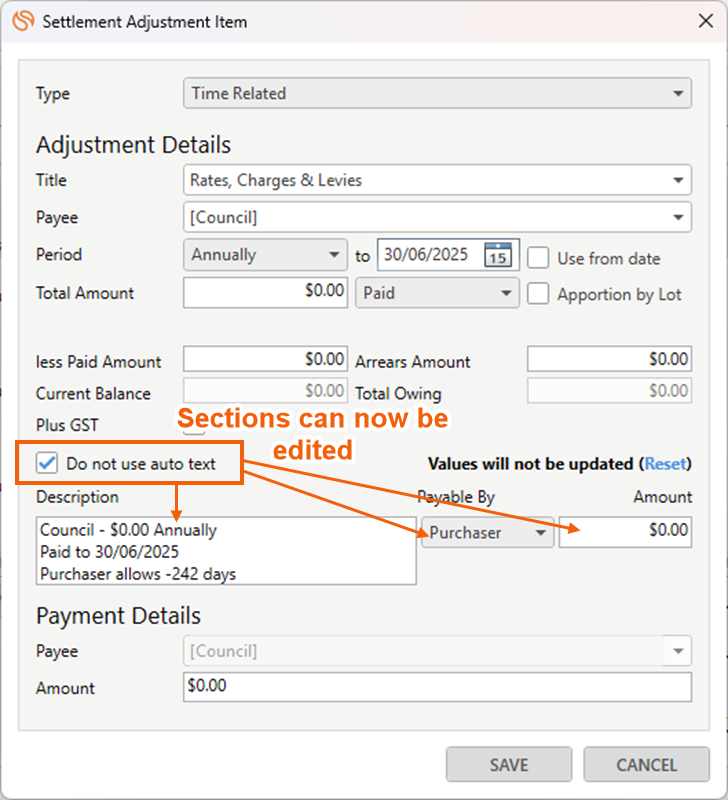Open the Paid status dropdown
Viewport: 728px width, 800px height.
pyautogui.click(x=437, y=293)
